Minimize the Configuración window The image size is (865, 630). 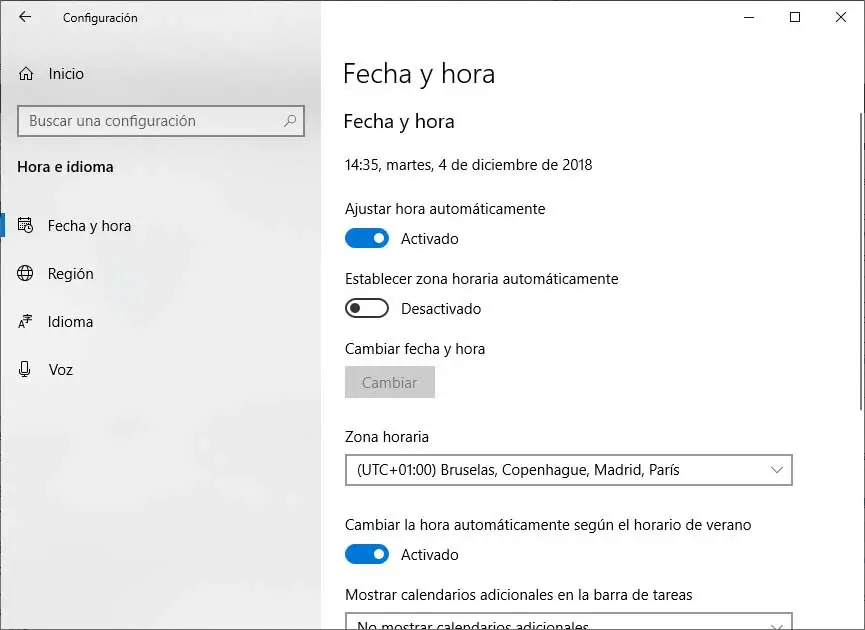(749, 17)
